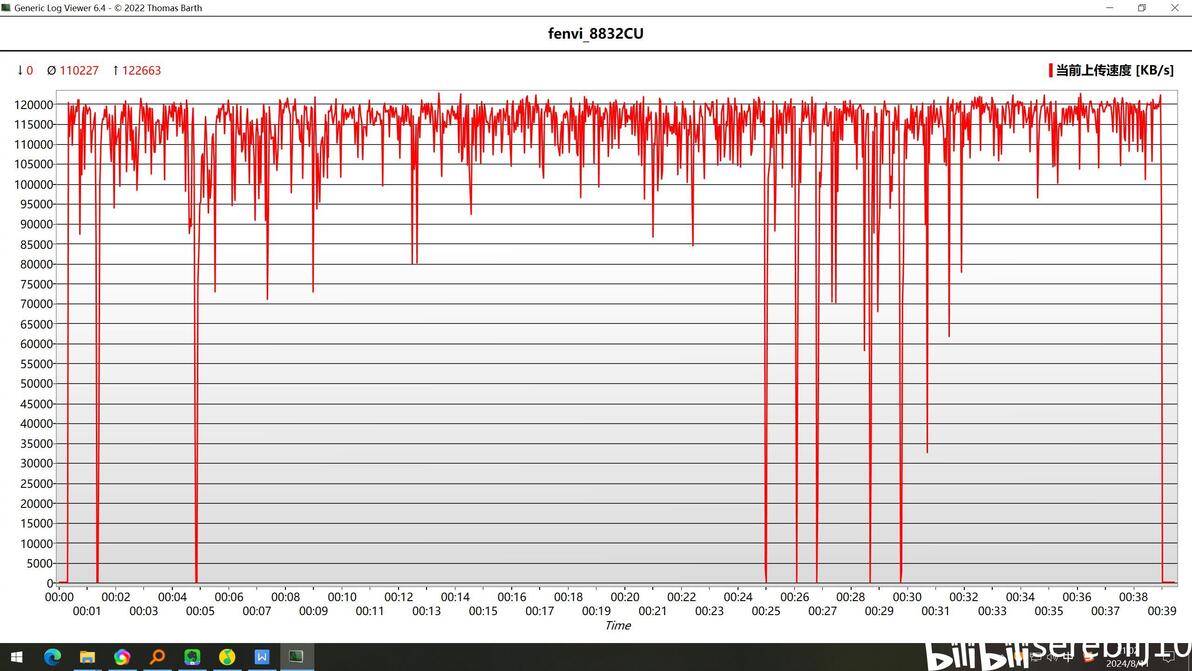Click the 100000 y-axis label
Viewport: 1192px width, 671px height.
33,185
